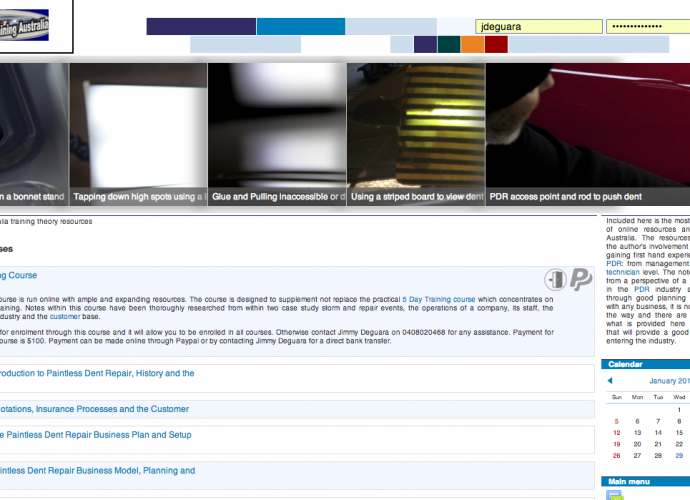Open the first course title ending 'g Course'
The width and height of the screenshot is (690, 500).
coord(18,275)
